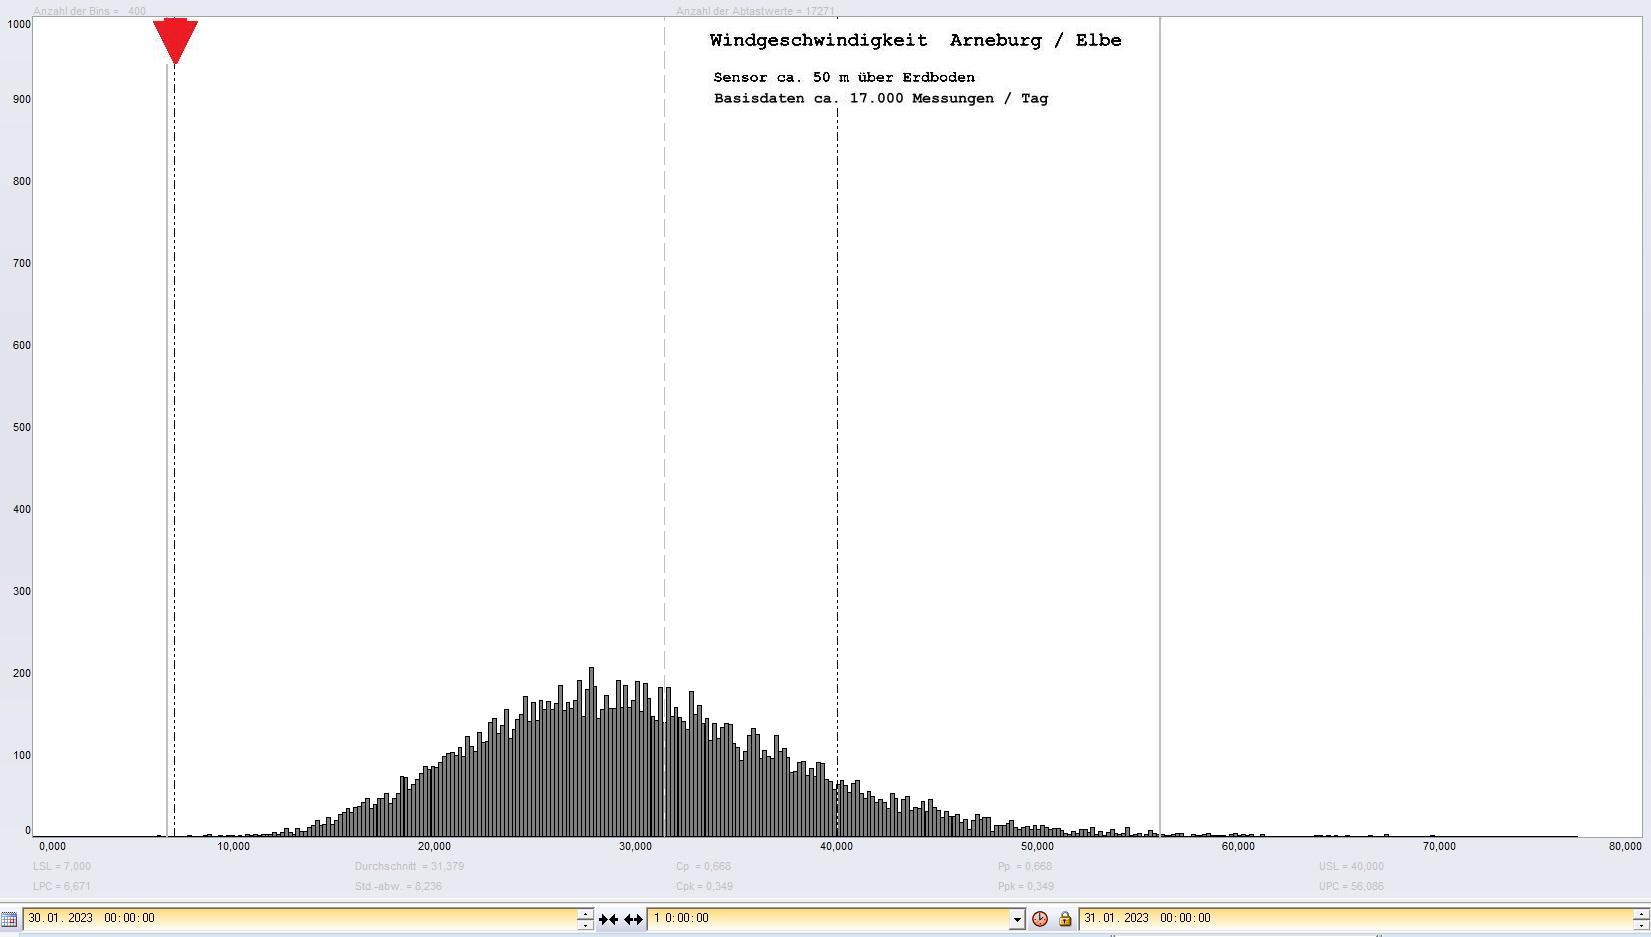The image size is (1651, 937).
Task: Click the y-axis label 1000
Action: tap(18, 24)
